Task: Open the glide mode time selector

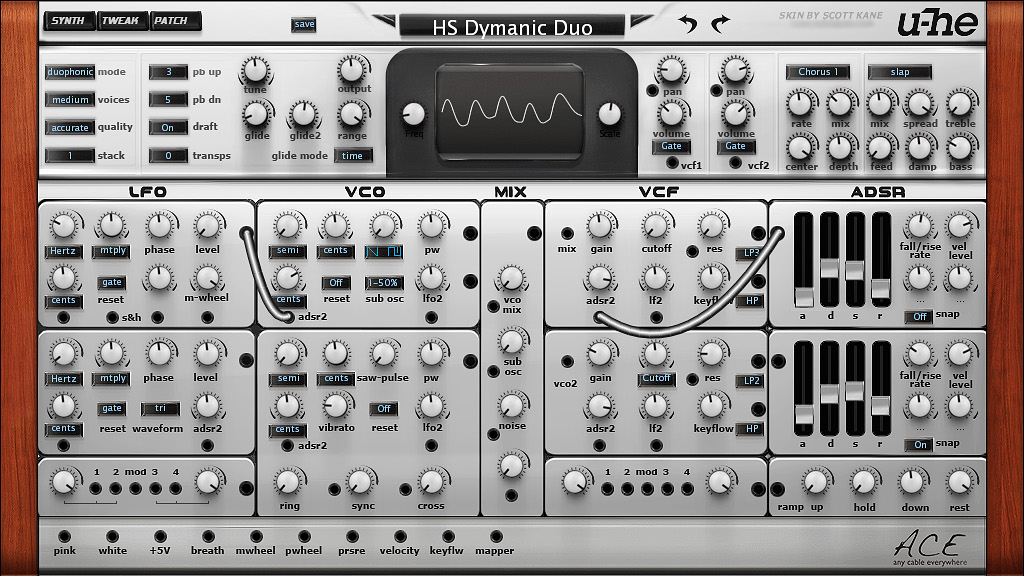Action: pos(353,155)
